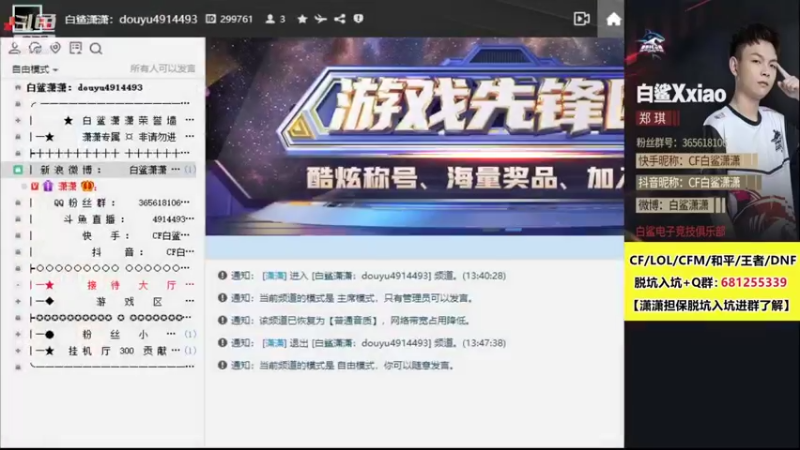Click the lock icon on QQ粉丝群 row
The width and height of the screenshot is (800, 450).
[18, 203]
